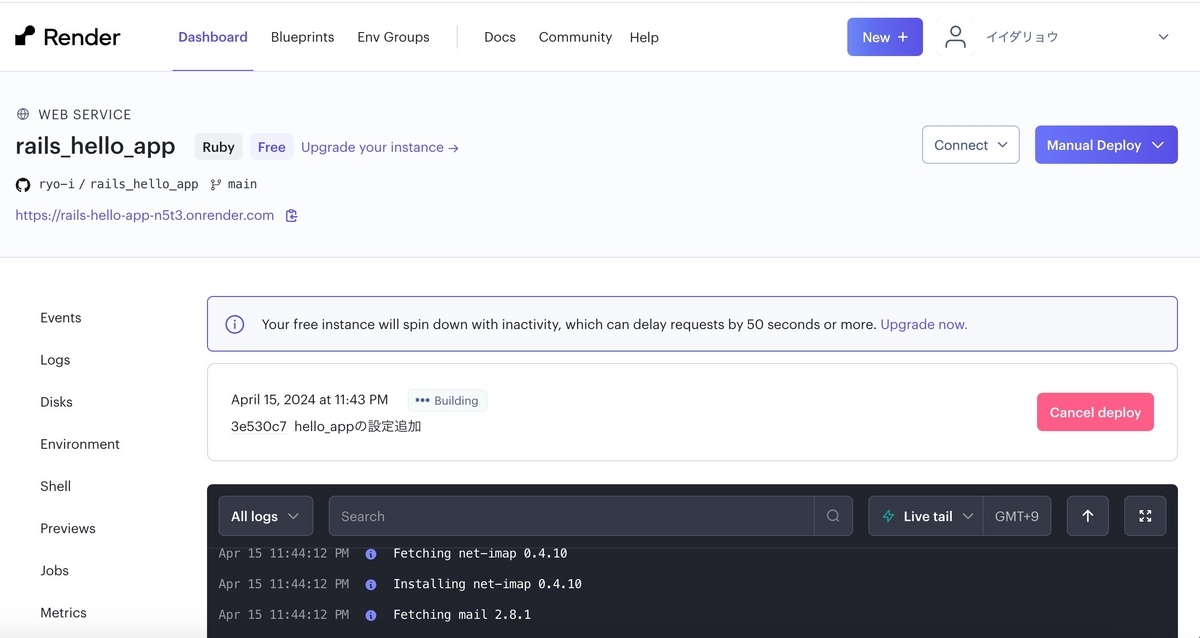The height and width of the screenshot is (638, 1200).
Task: Click the main branch link
Action: coord(243,184)
